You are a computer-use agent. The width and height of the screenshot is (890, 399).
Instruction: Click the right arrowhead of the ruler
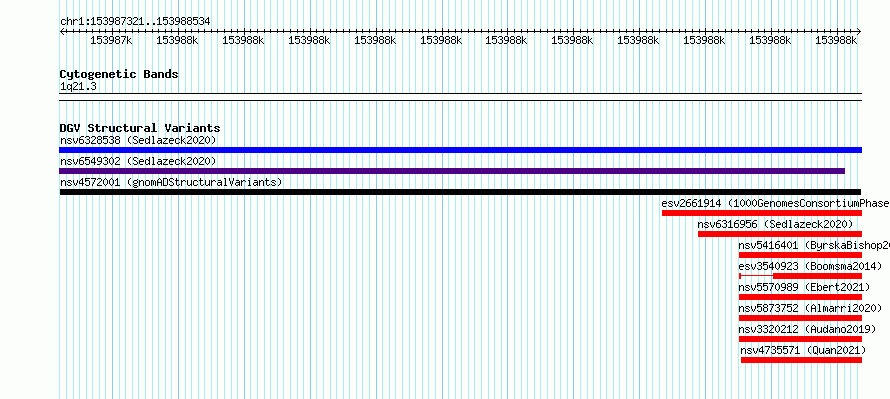coord(859,32)
